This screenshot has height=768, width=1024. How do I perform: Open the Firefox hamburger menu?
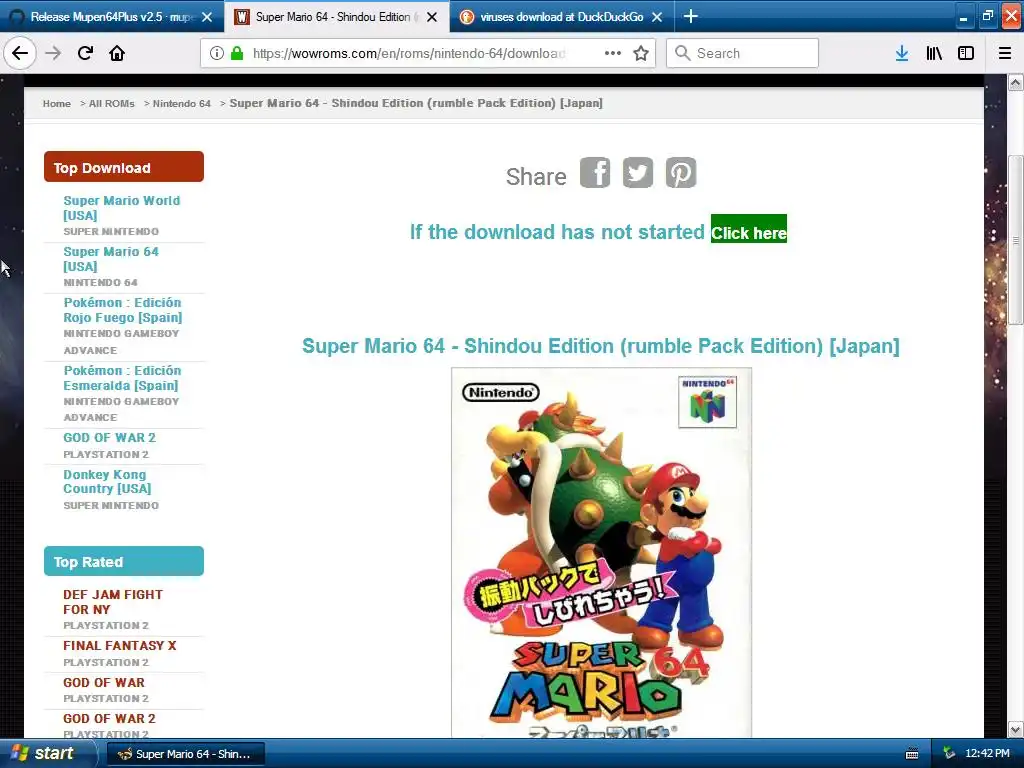pos(1005,53)
